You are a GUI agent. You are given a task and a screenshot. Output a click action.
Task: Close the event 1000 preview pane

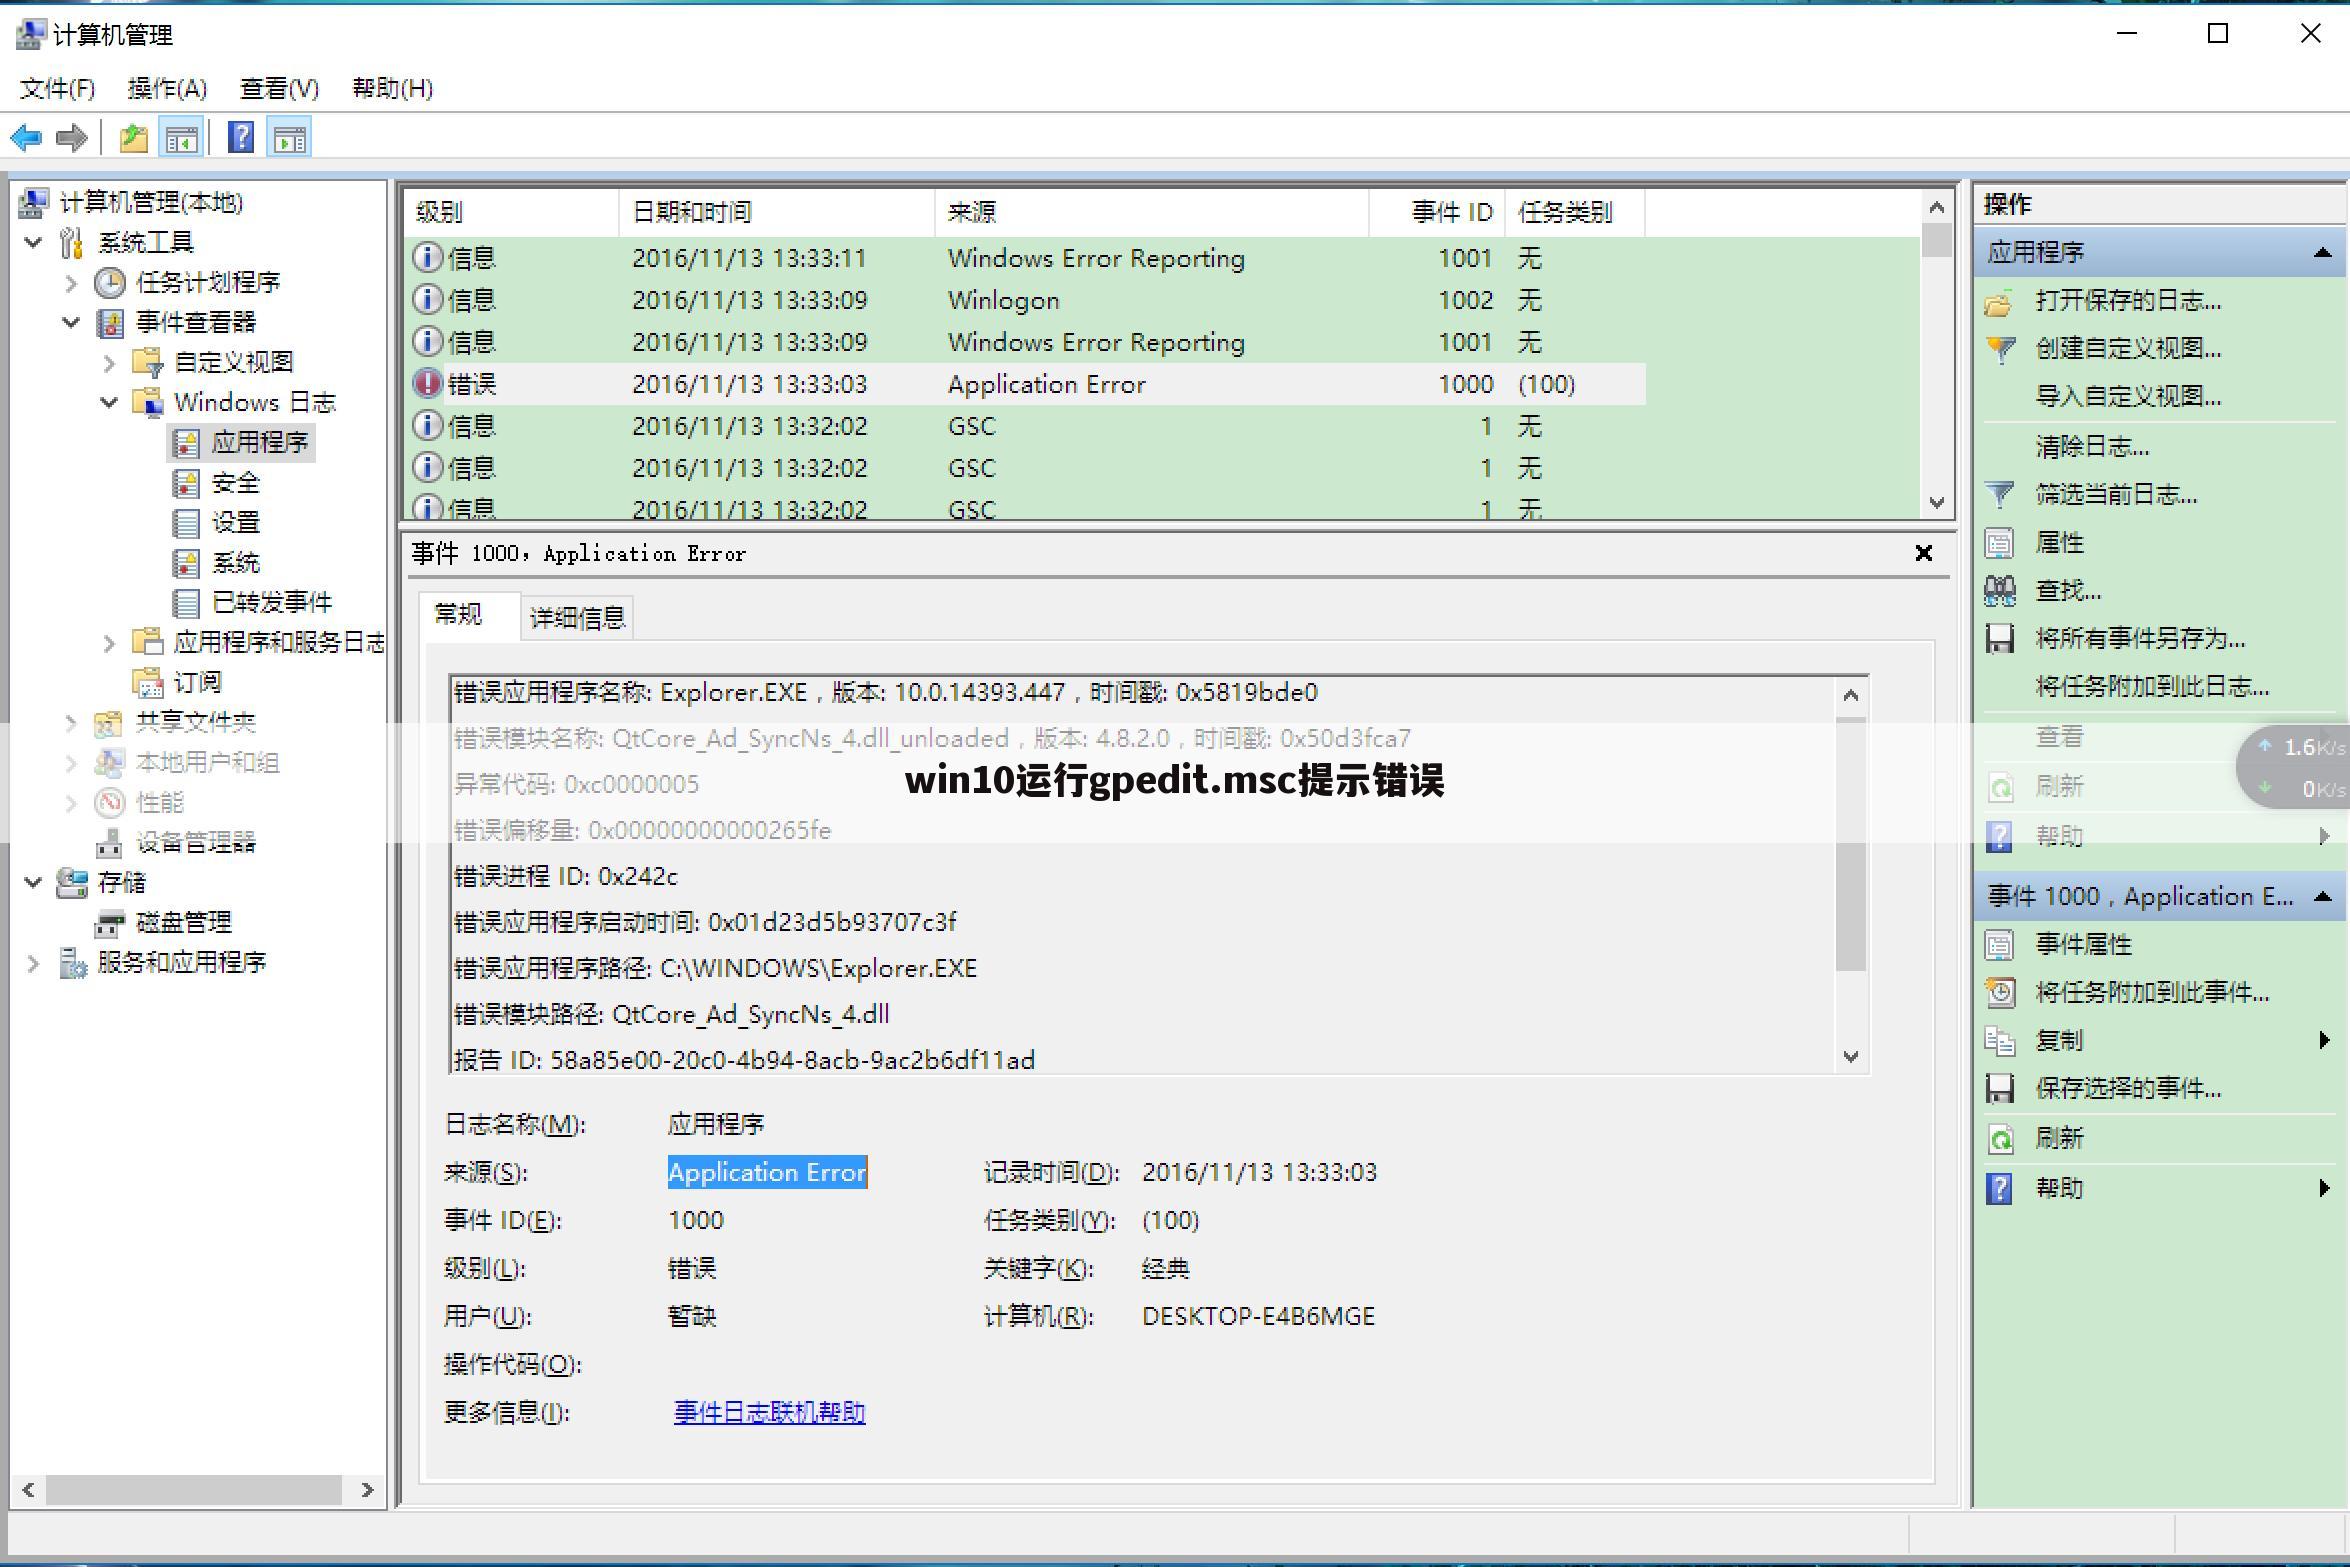point(1923,553)
